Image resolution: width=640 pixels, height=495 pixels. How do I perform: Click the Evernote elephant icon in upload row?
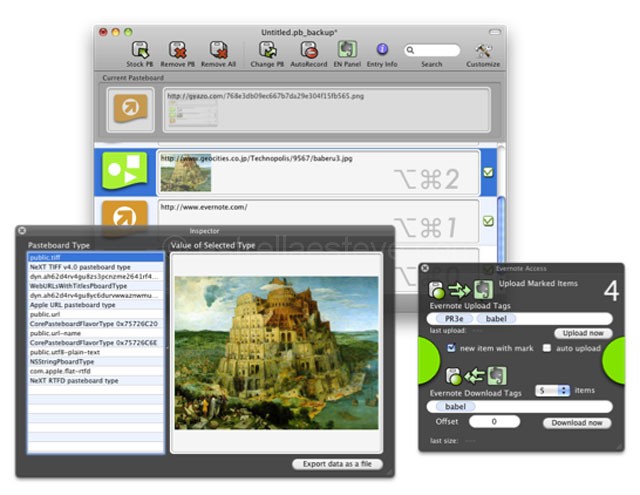pyautogui.click(x=483, y=290)
